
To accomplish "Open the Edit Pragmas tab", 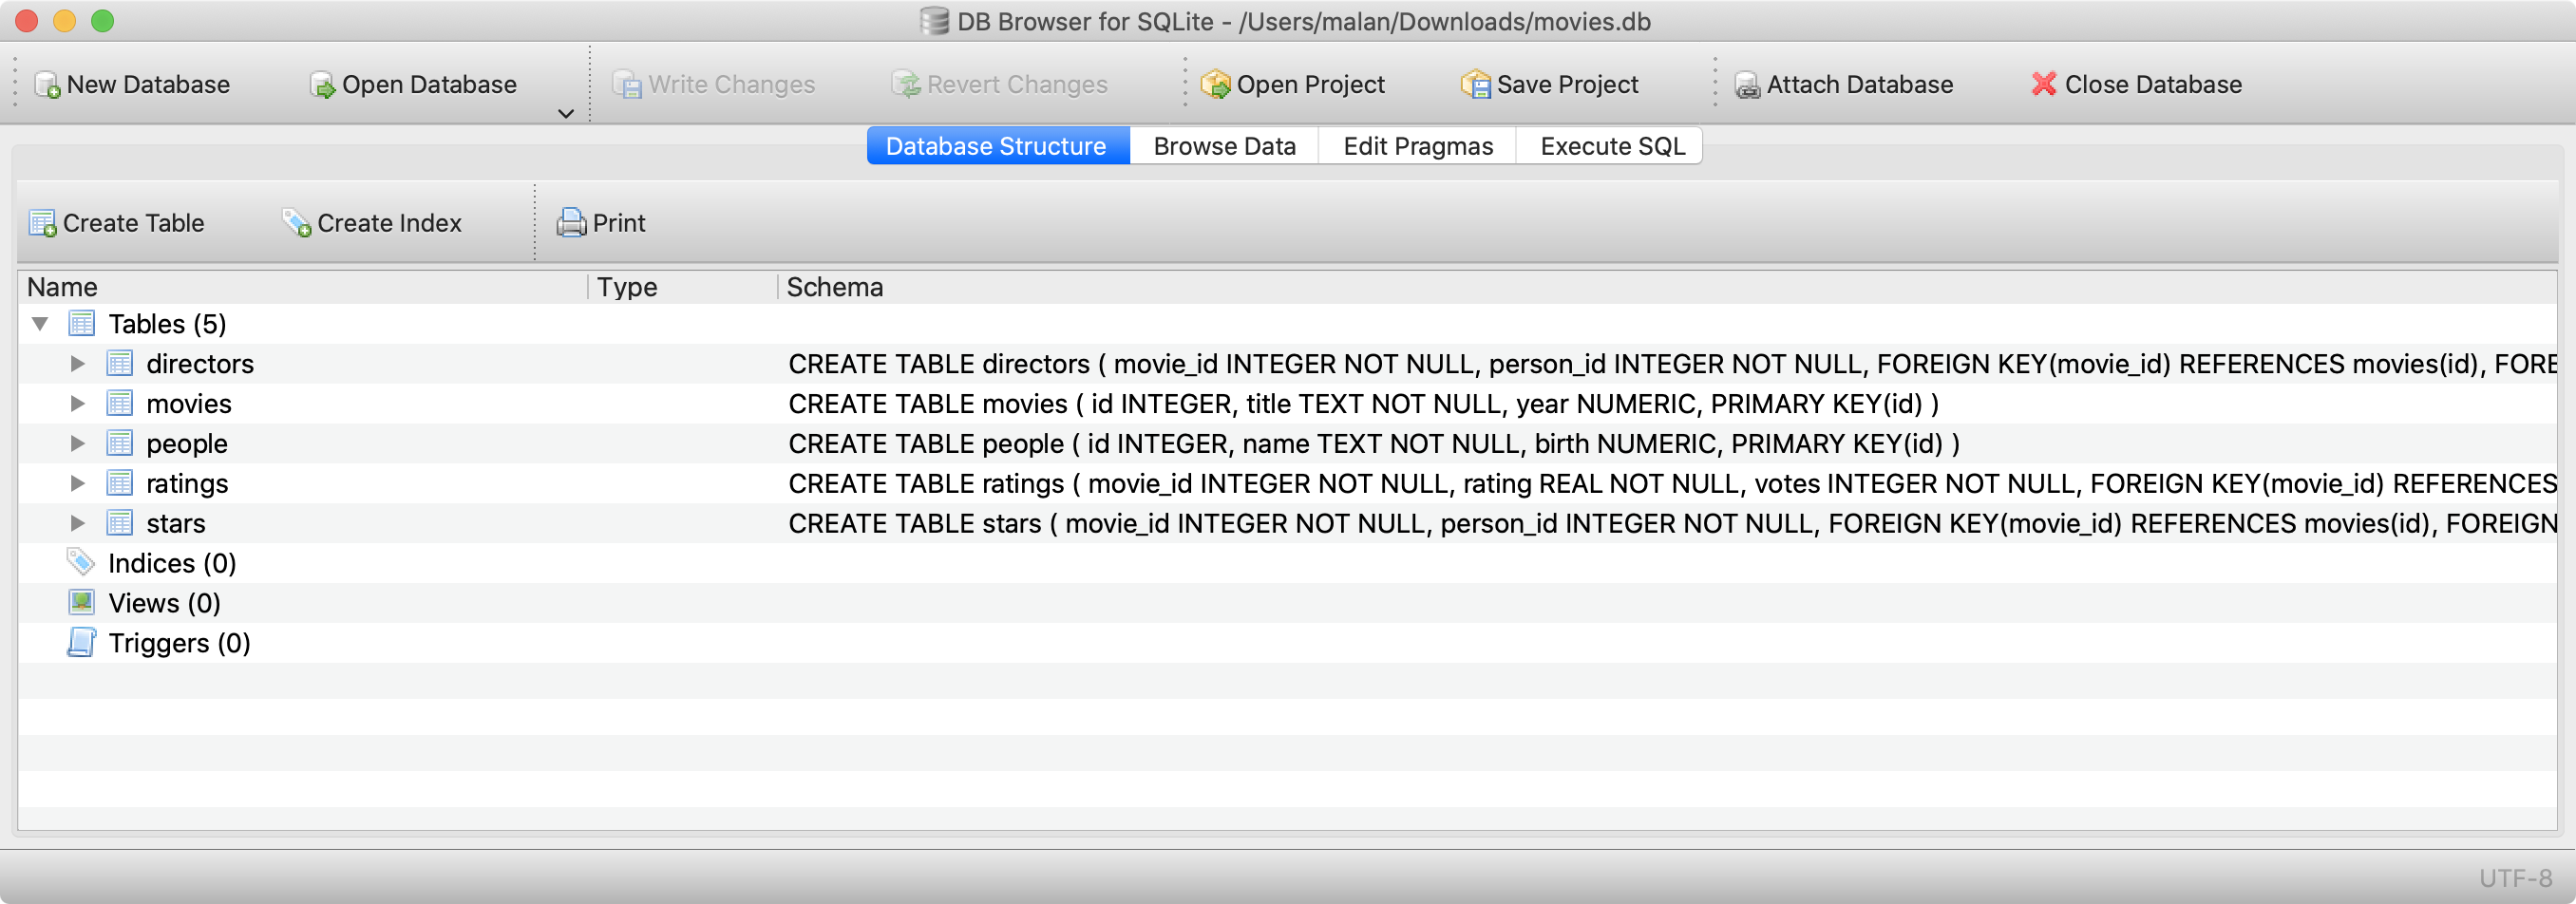I will tap(1417, 145).
